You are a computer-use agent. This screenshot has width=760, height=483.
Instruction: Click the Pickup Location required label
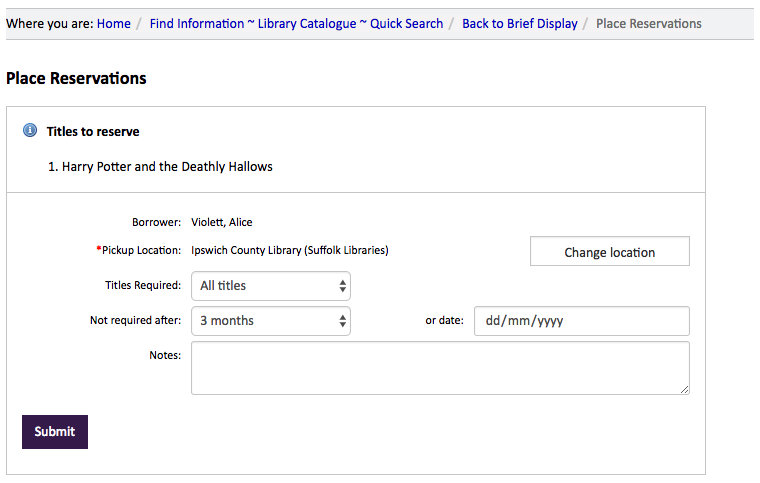(x=140, y=250)
